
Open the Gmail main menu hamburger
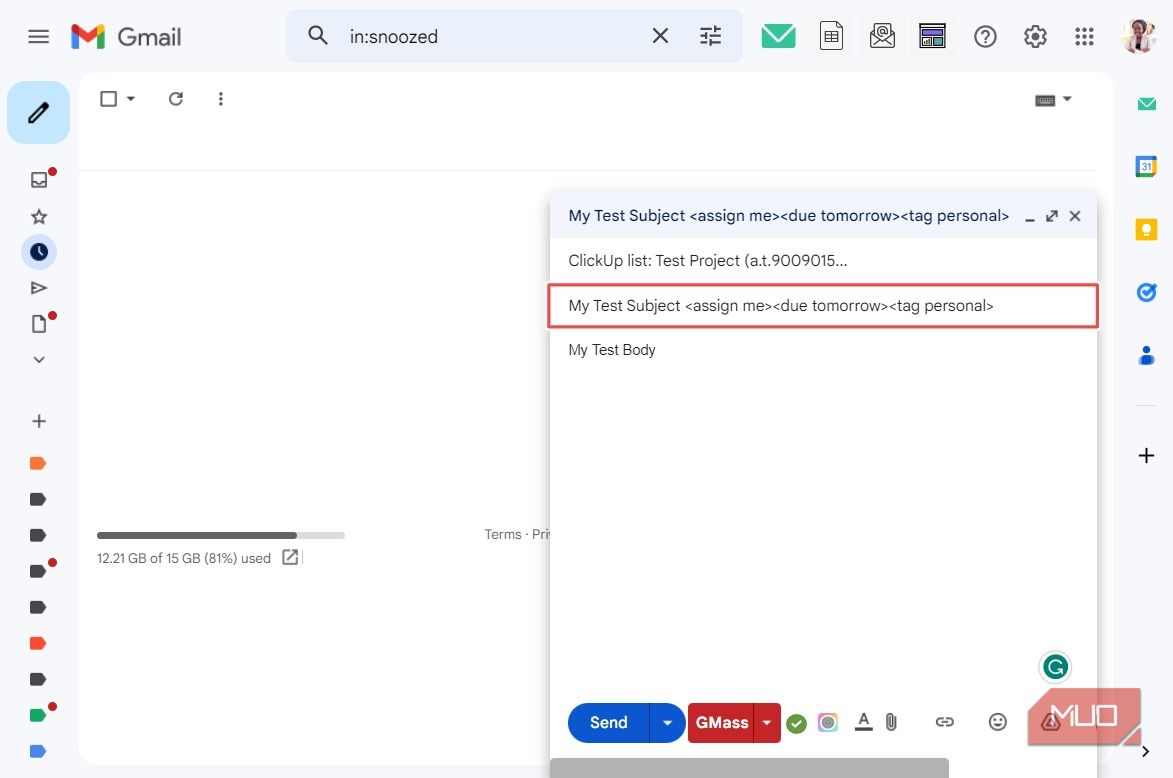pyautogui.click(x=38, y=36)
